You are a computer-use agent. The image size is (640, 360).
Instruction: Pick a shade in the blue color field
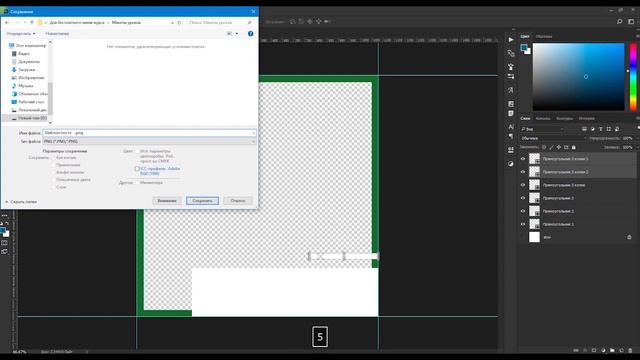pyautogui.click(x=578, y=77)
